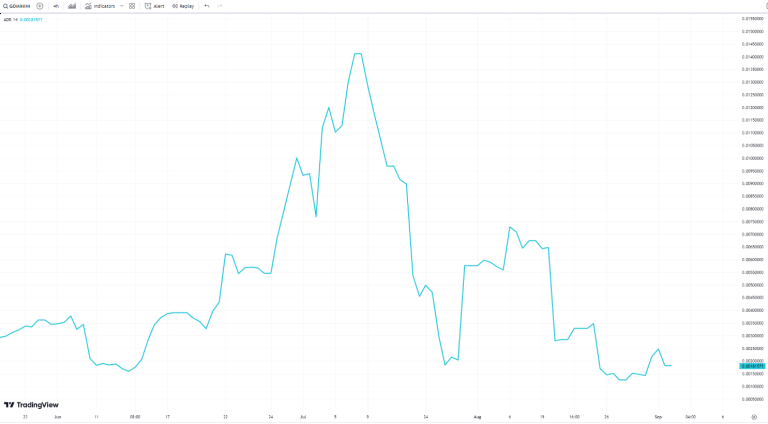
Task: Click the Jul label on time axis
Action: (x=302, y=415)
